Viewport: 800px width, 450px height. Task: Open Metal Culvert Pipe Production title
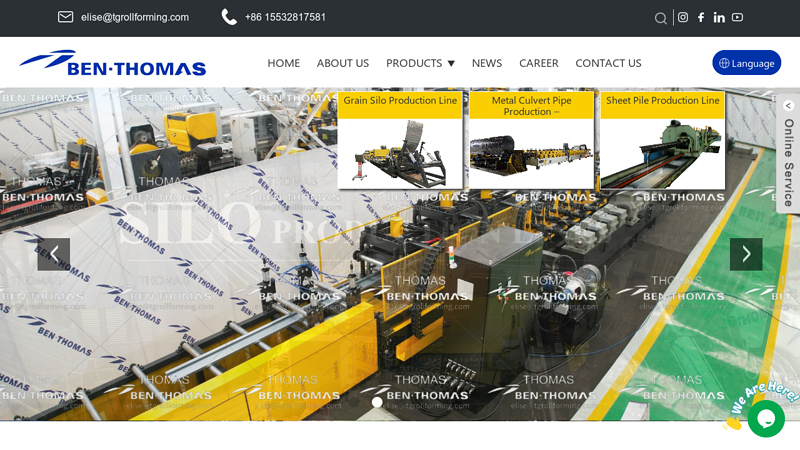tap(531, 106)
